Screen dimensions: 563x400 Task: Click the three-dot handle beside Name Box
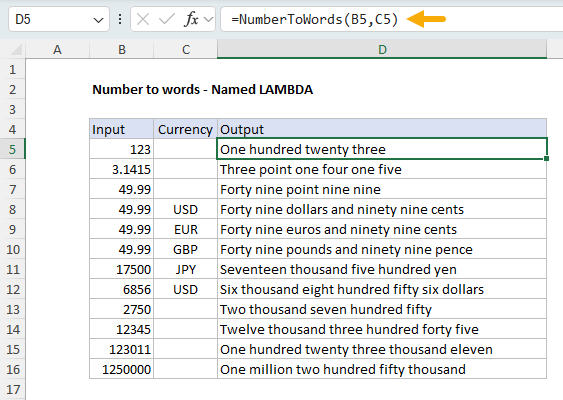point(120,19)
